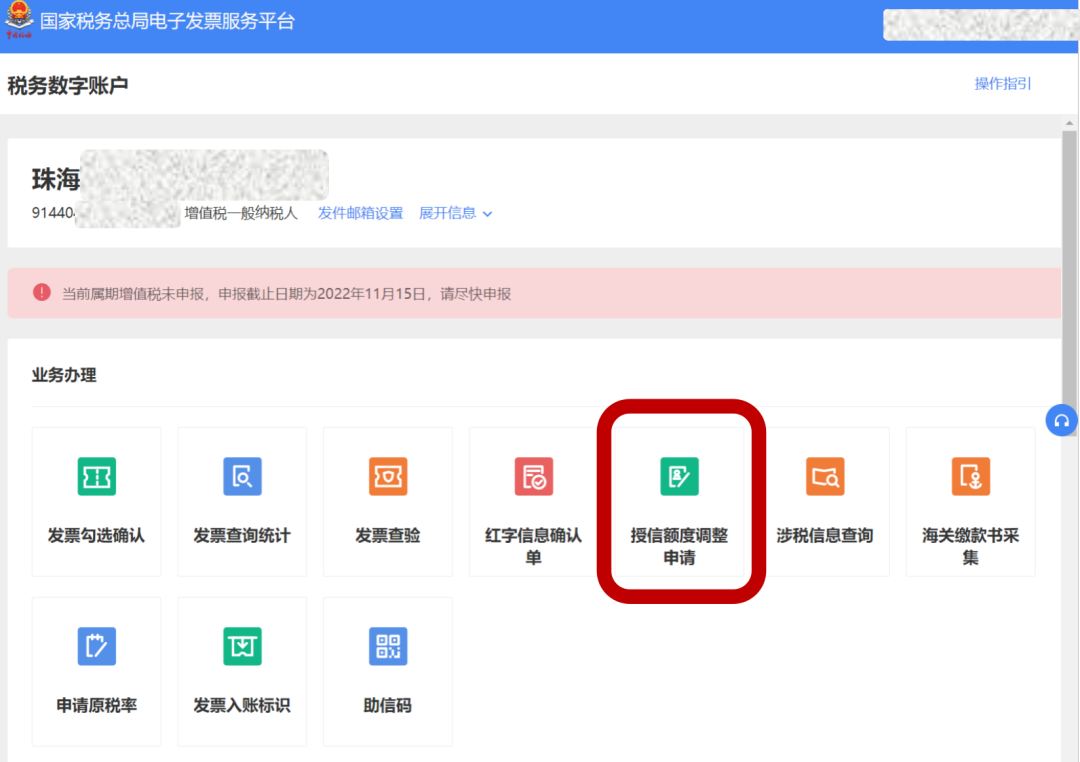Click the national tax emblem logo
Screen dimensions: 1080x762
tap(19, 19)
